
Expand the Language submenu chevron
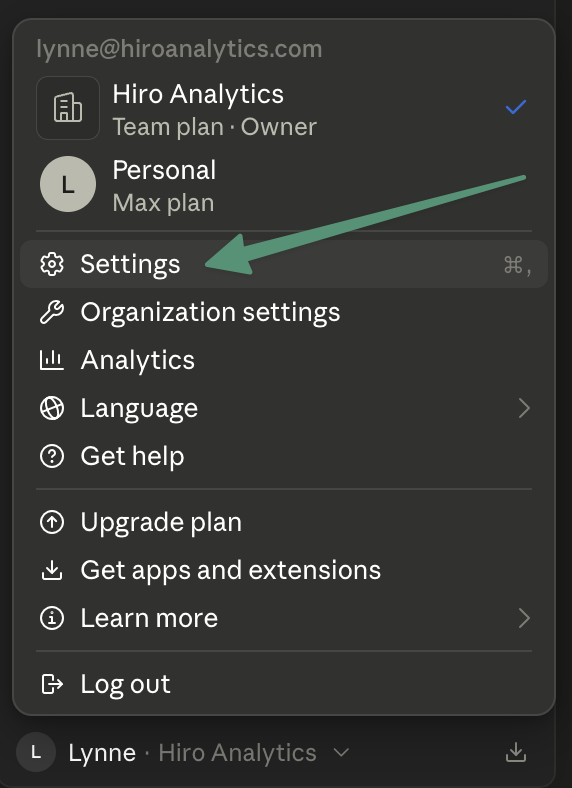click(524, 408)
